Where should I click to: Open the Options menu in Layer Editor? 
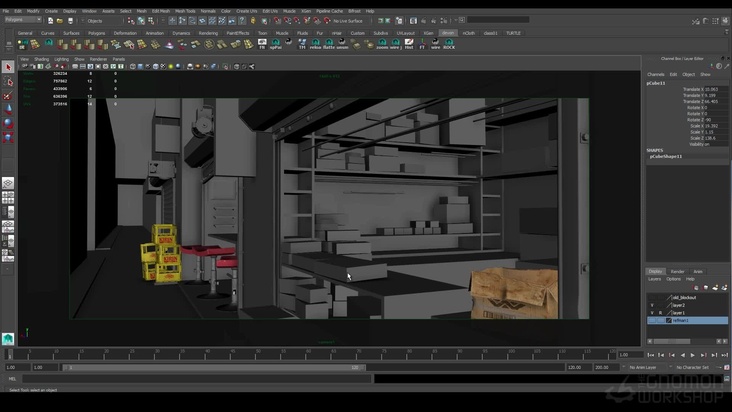pos(673,279)
